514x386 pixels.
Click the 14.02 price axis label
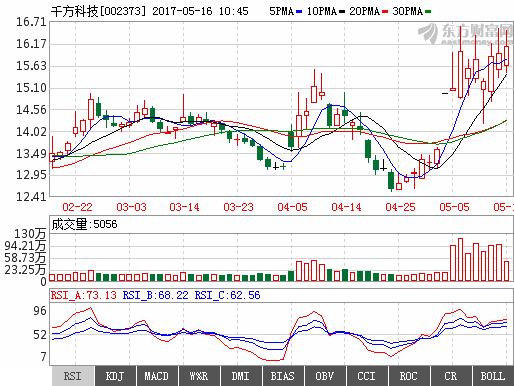point(31,132)
